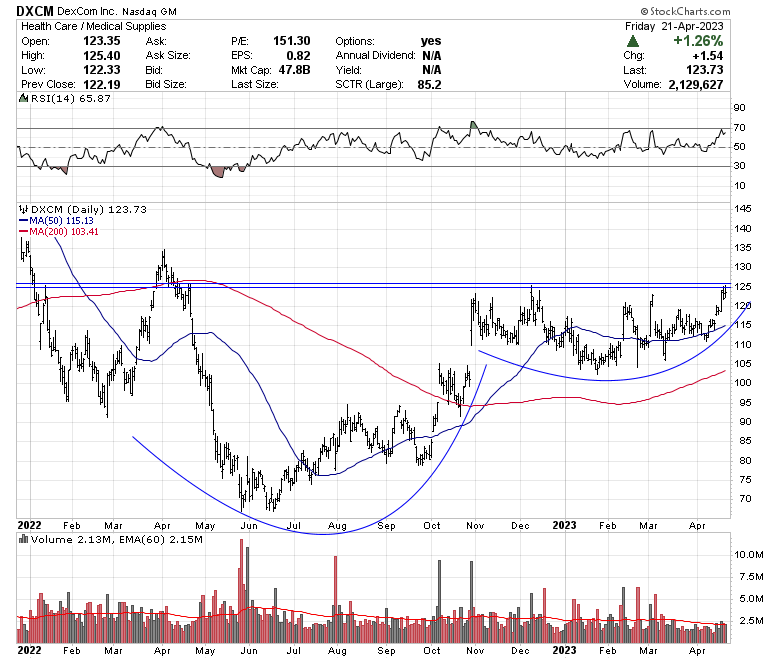Click the 2023 label on volume panel axis

[565, 650]
